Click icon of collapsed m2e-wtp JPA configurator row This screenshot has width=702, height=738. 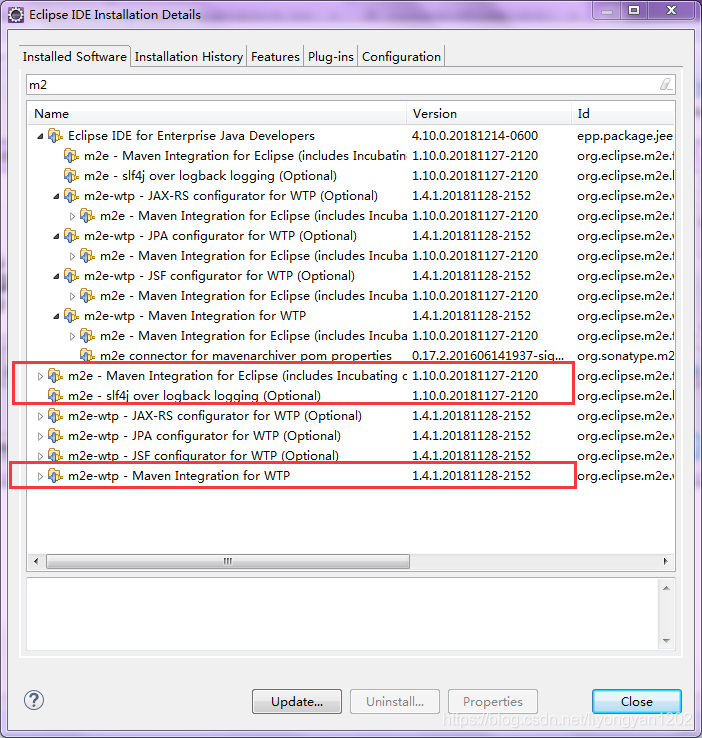pos(56,436)
